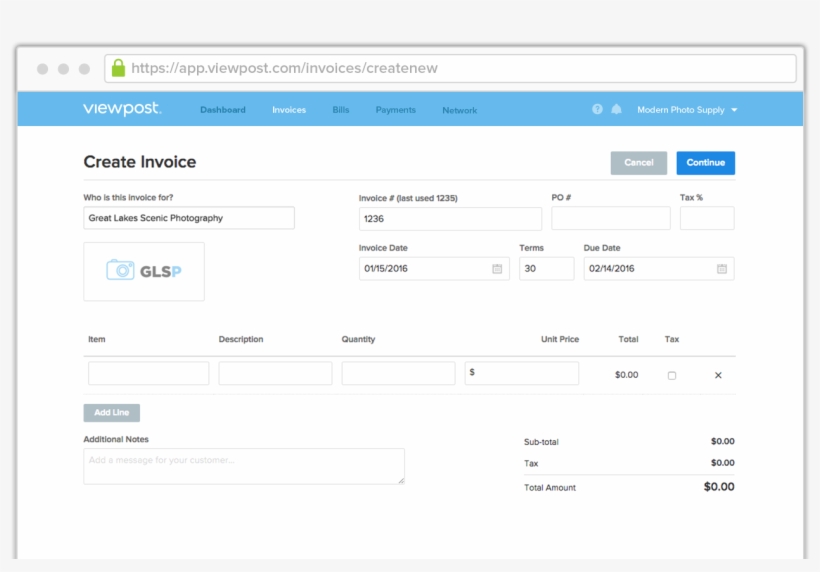The width and height of the screenshot is (820, 572).
Task: Go to the Dashboard tab
Action: [x=223, y=110]
